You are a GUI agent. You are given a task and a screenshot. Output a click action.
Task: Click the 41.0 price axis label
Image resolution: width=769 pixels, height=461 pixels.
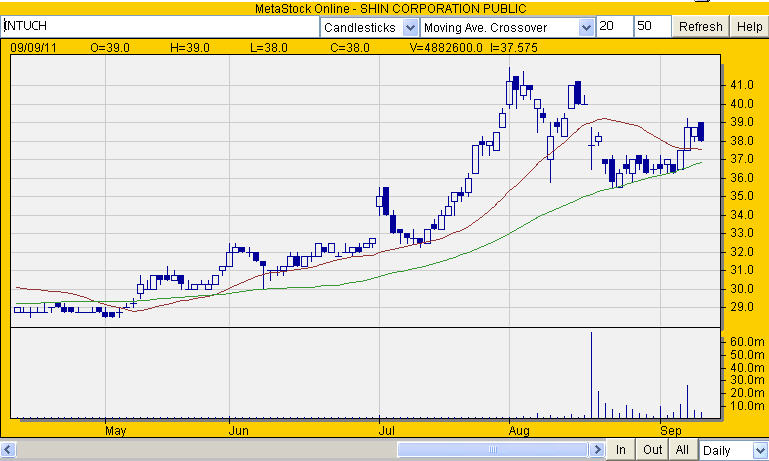click(x=742, y=85)
